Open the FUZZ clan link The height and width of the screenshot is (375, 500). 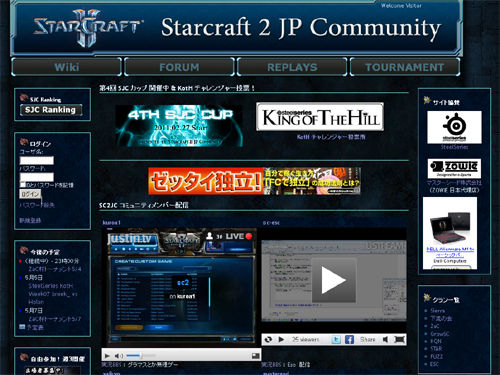[x=436, y=356]
